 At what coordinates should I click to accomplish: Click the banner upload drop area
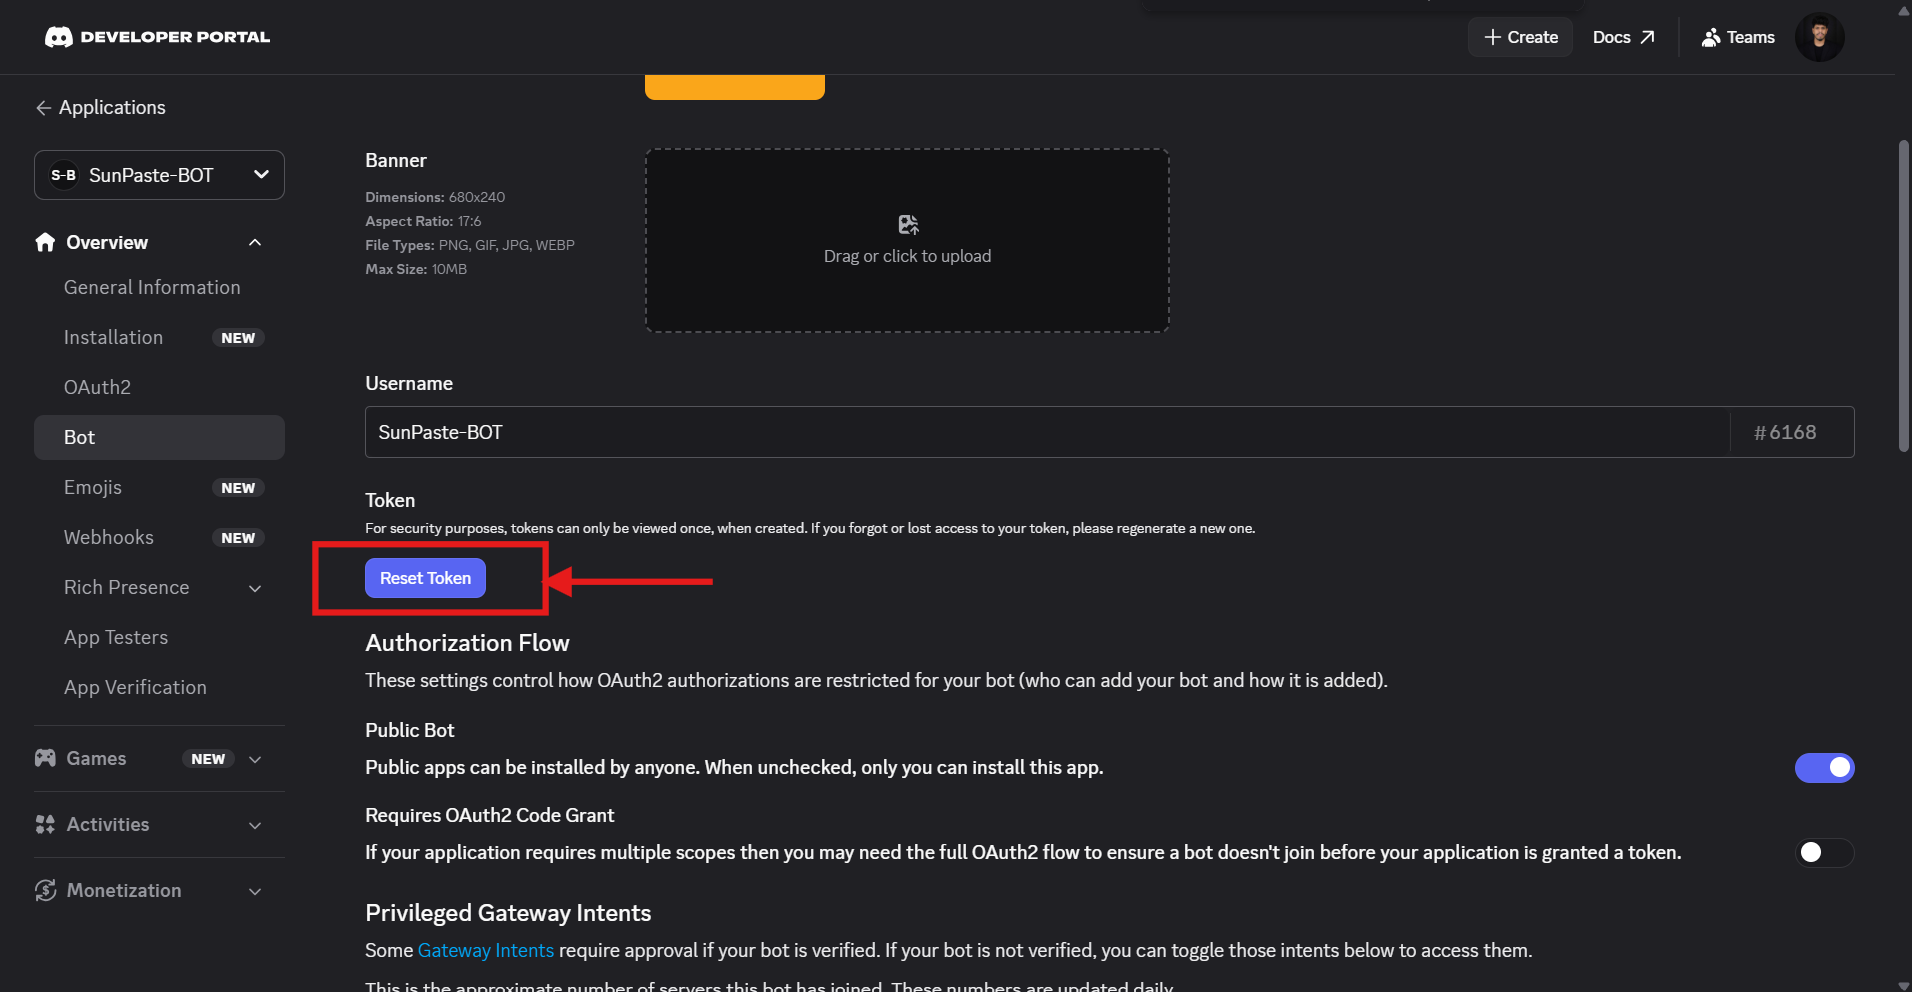click(x=907, y=241)
